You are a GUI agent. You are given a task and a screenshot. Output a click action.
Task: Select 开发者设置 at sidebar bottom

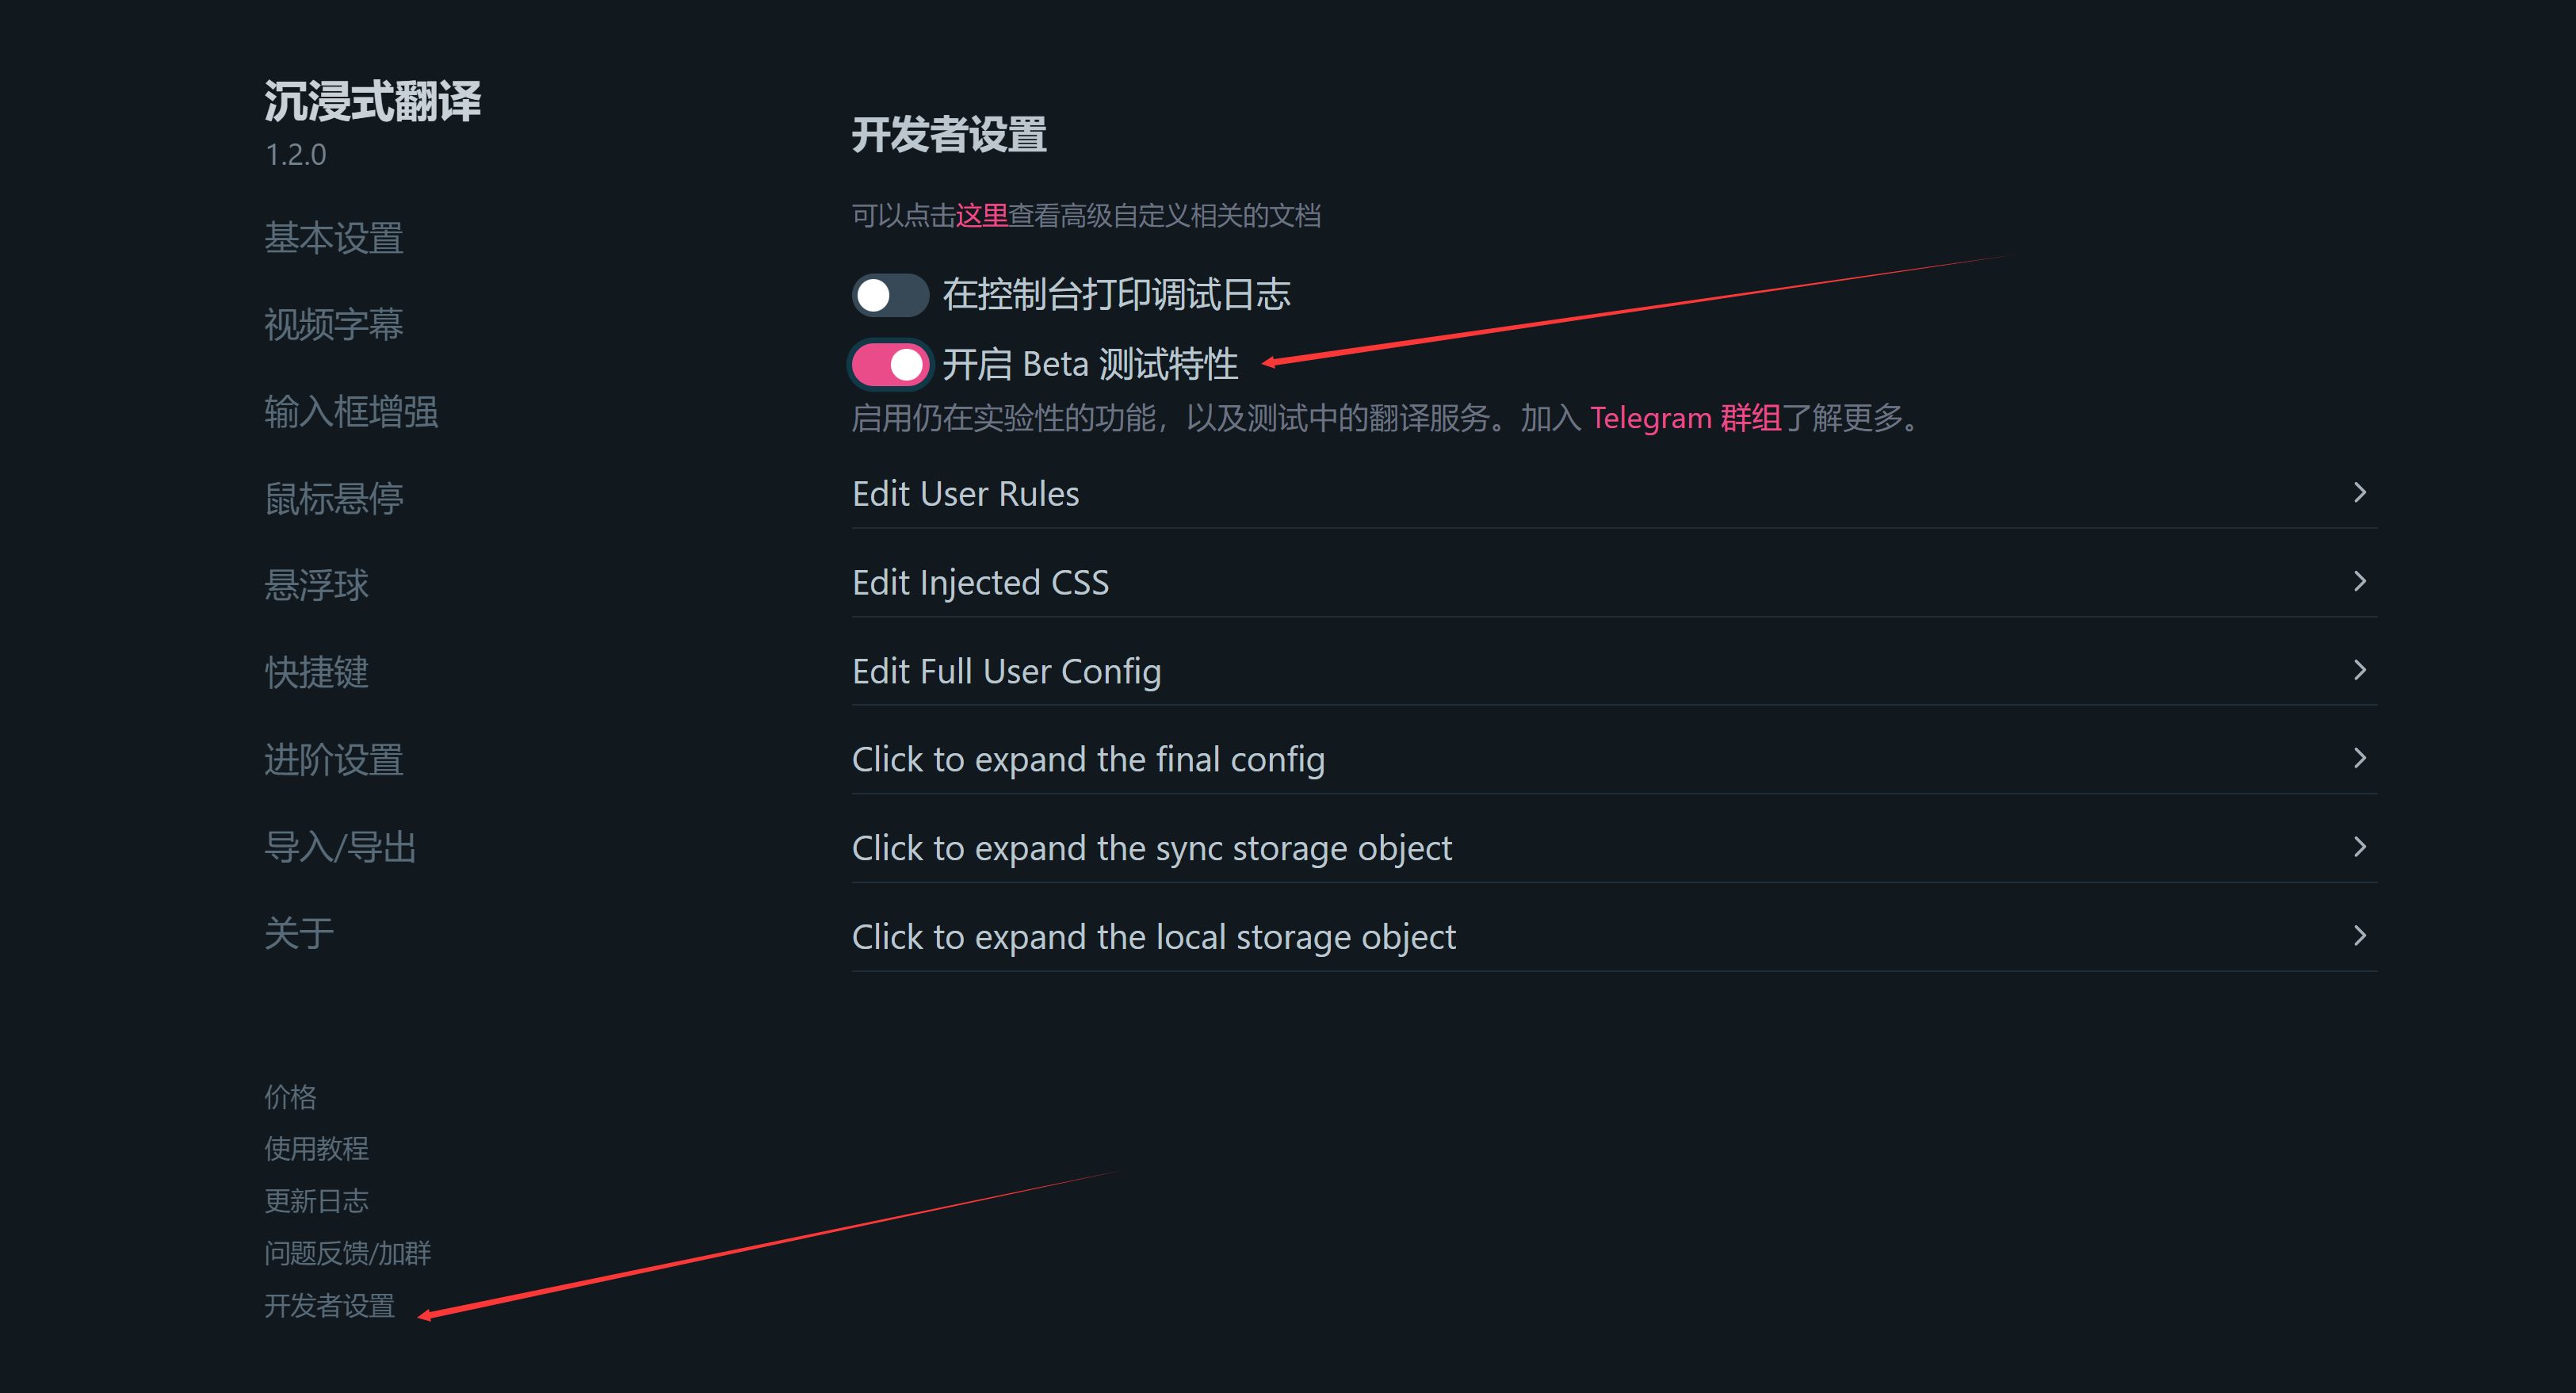point(329,1305)
